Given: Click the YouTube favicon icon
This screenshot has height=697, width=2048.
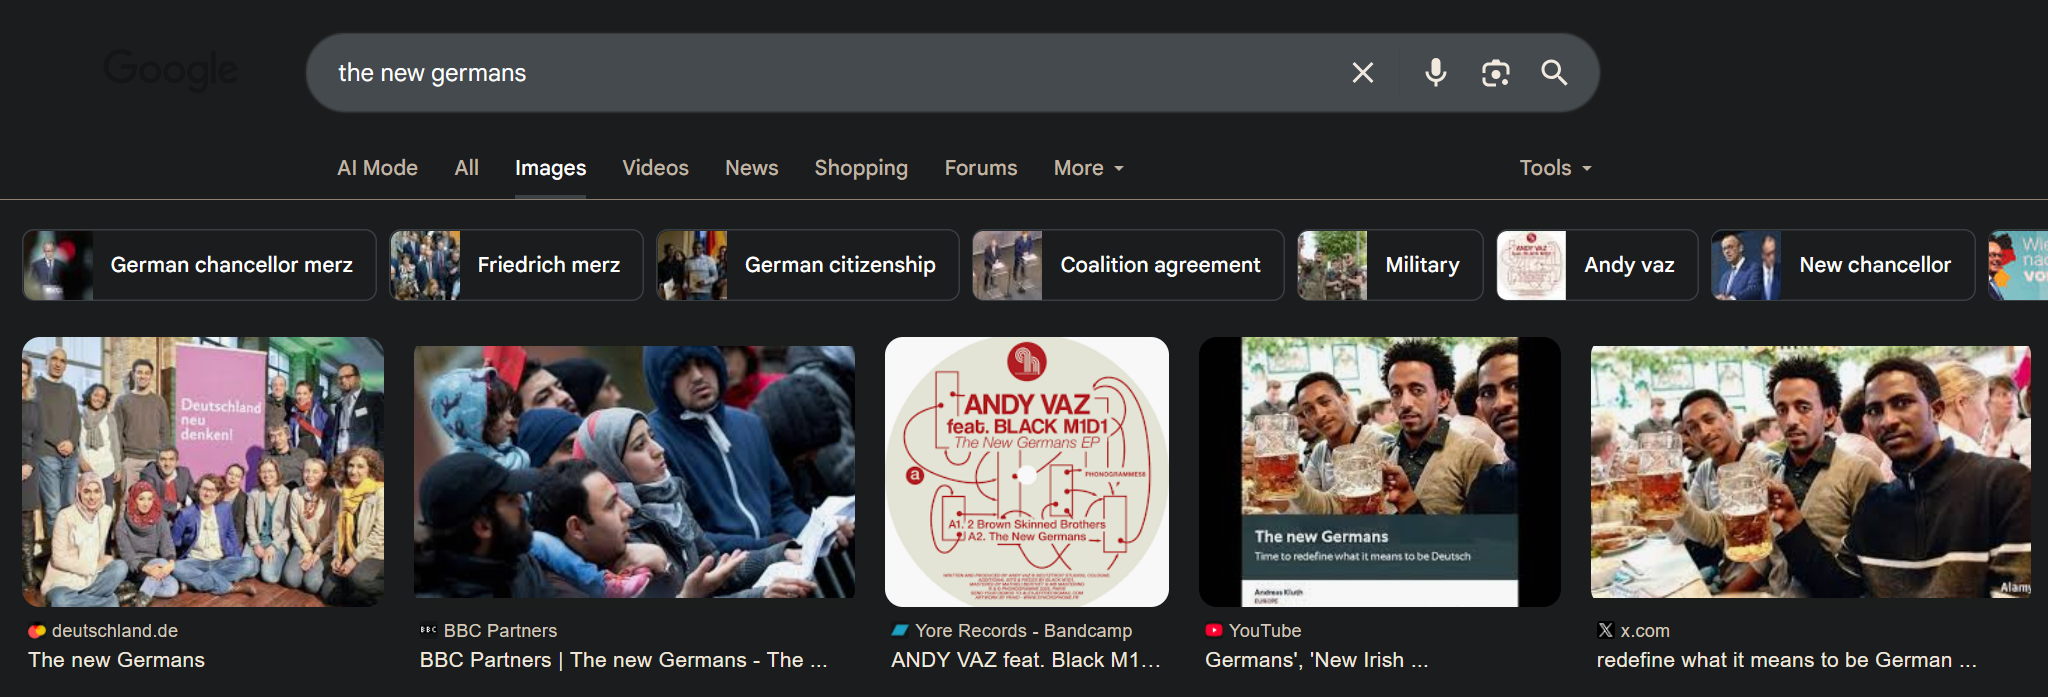Looking at the screenshot, I should click(x=1214, y=631).
